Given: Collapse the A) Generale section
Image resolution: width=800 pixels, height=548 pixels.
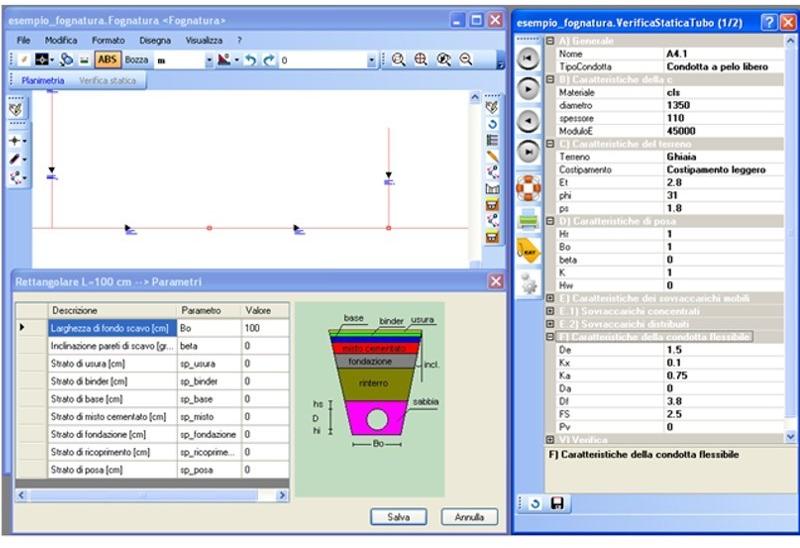Looking at the screenshot, I should [x=550, y=41].
